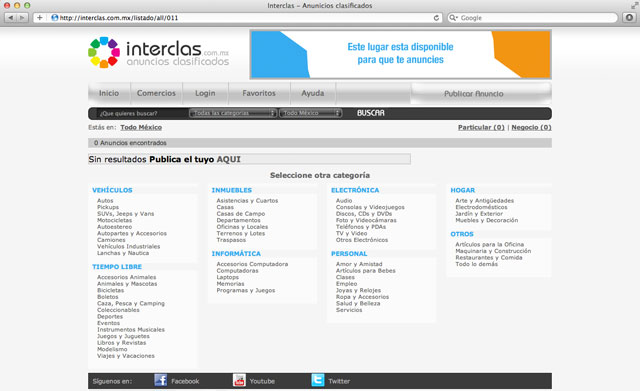Open the Ayuda menu tab
The image size is (640, 391).
coord(313,93)
